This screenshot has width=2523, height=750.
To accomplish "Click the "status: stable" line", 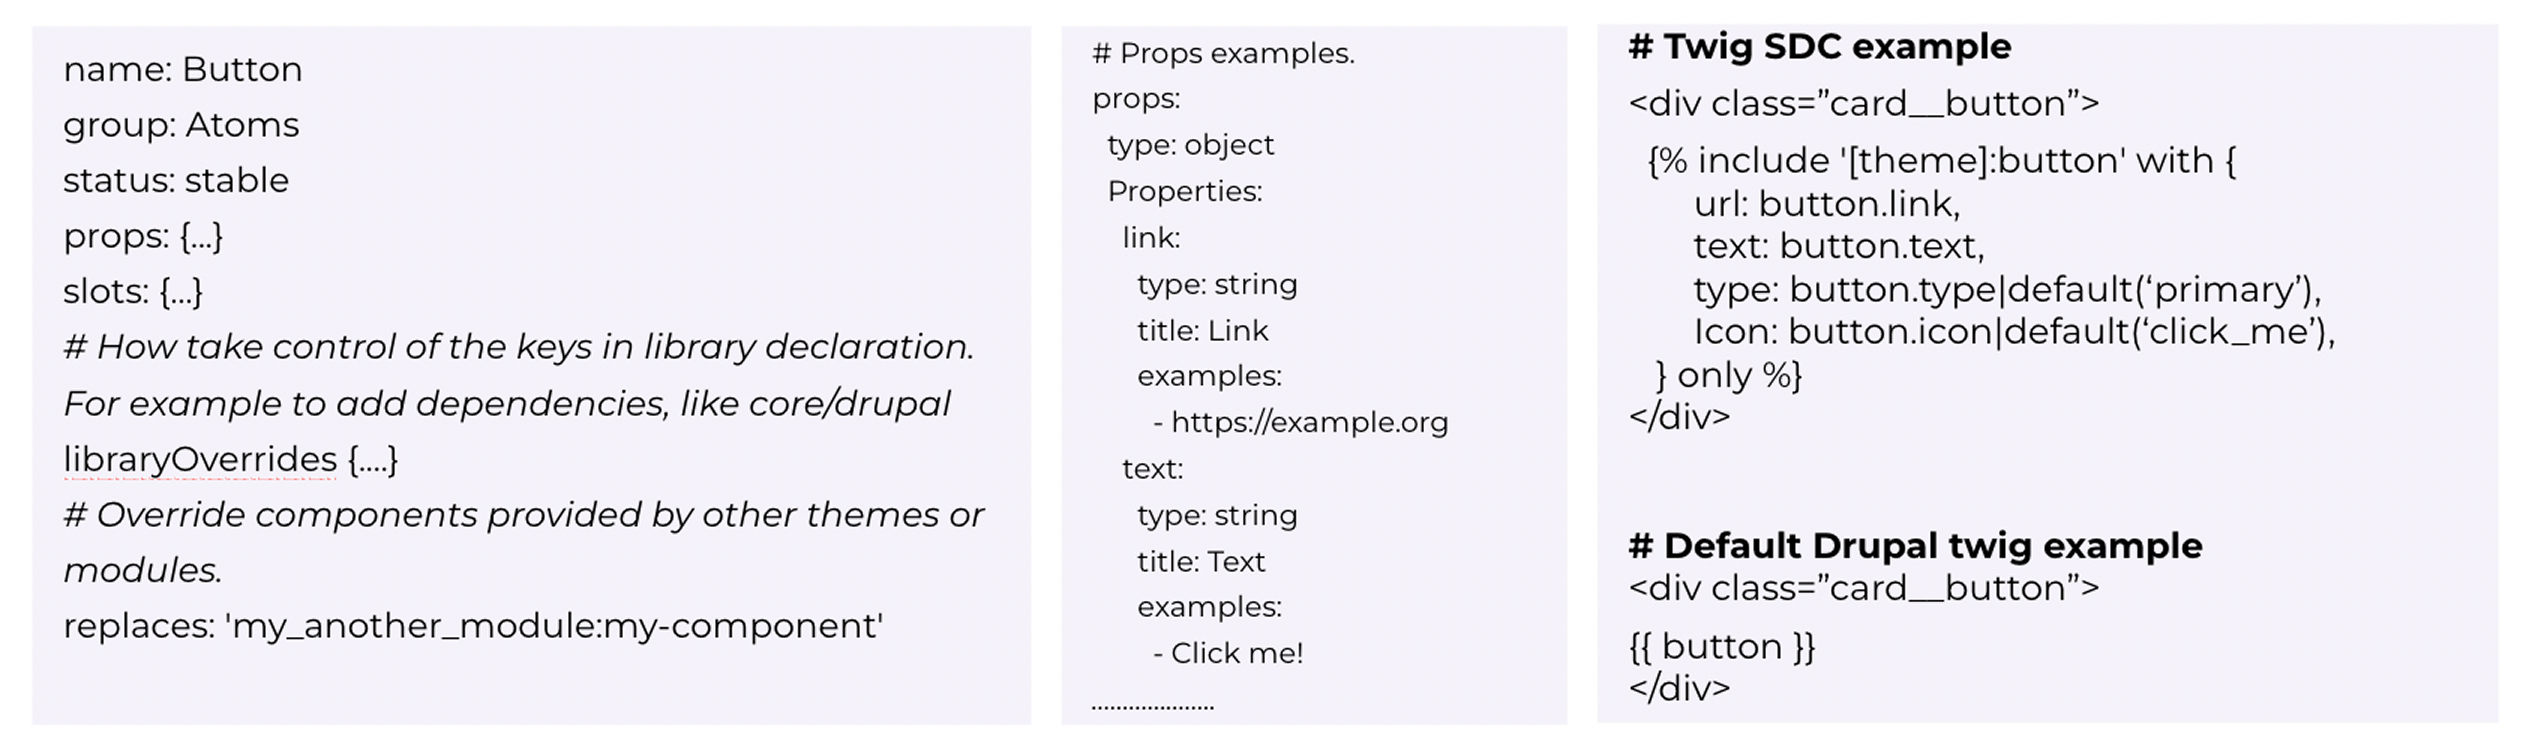I will [x=176, y=181].
